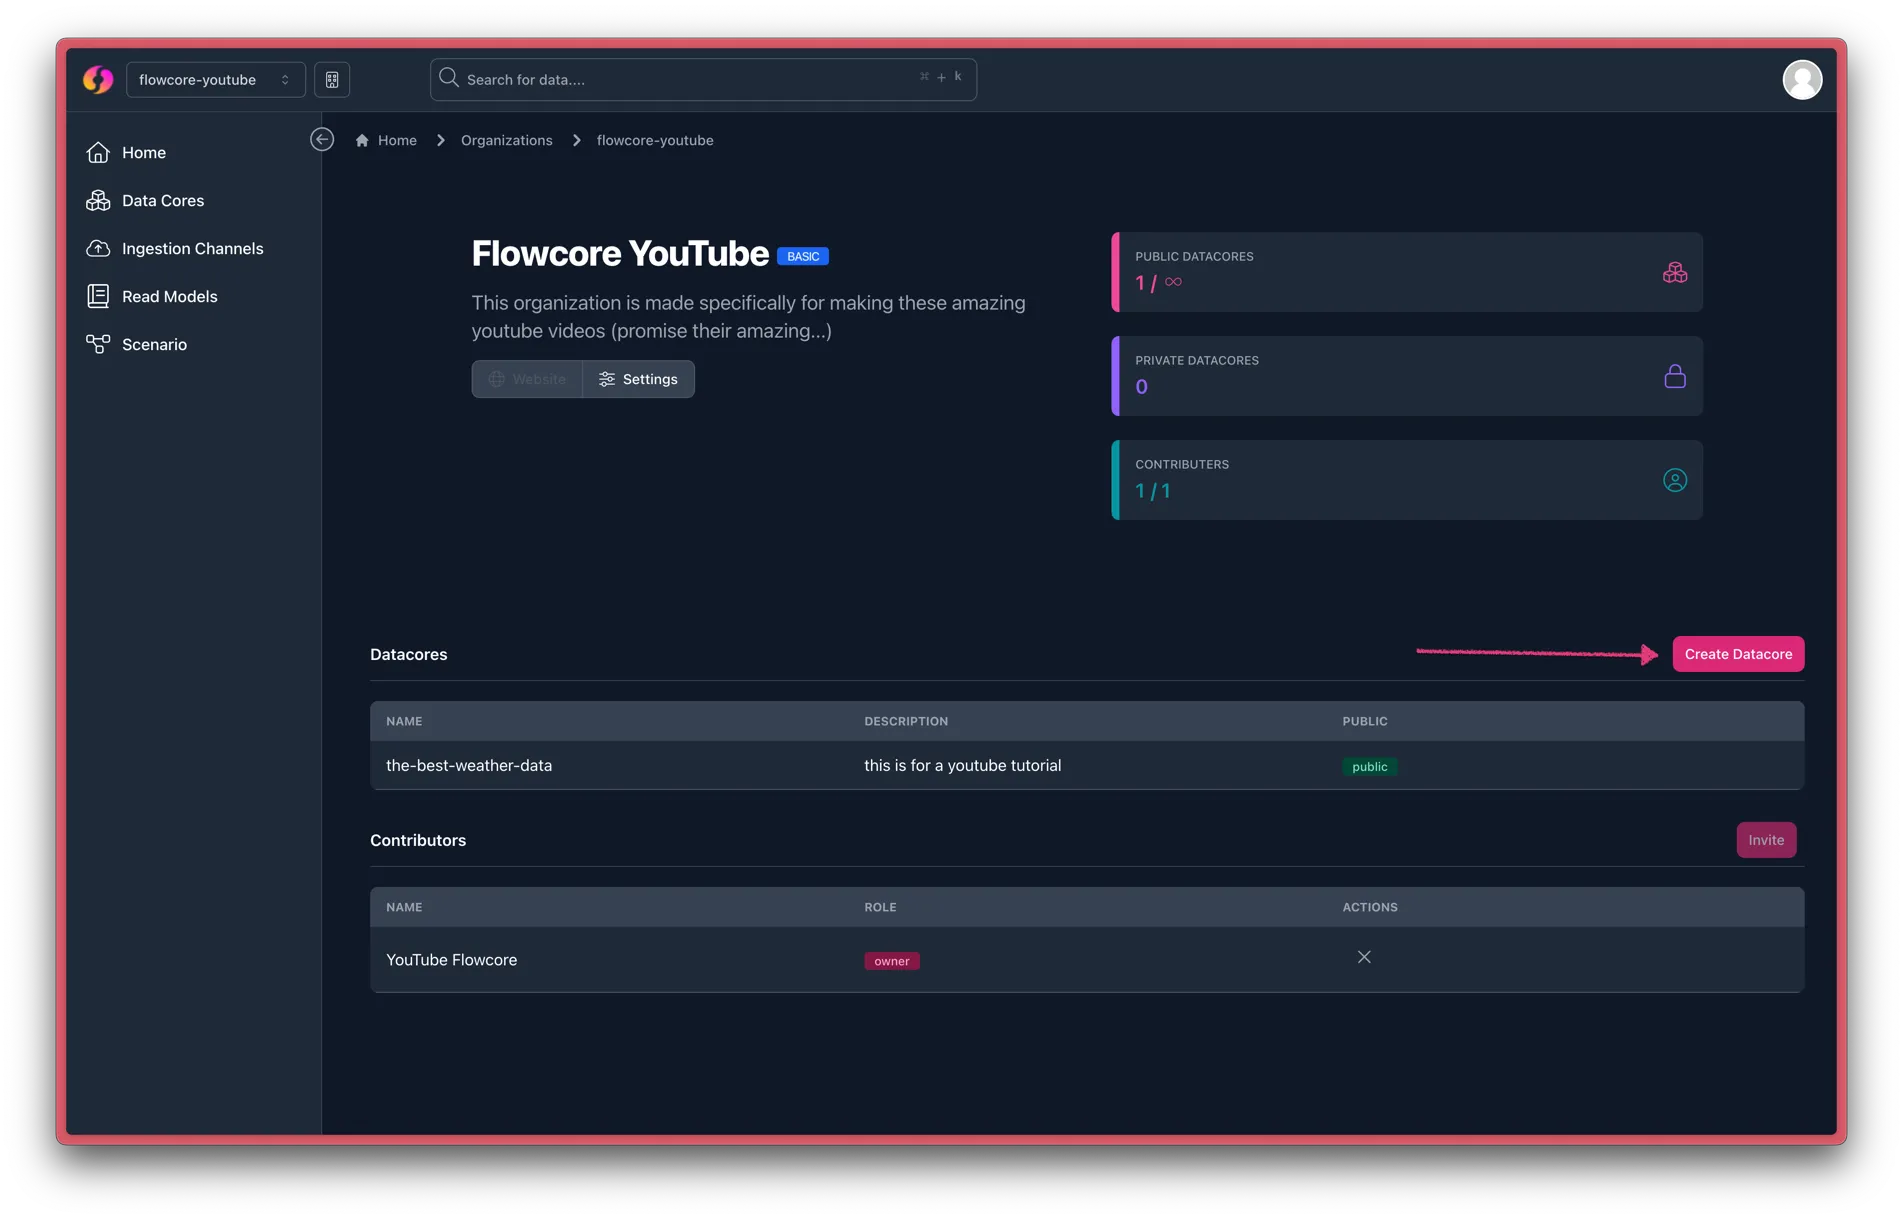Click the ROLE column header
Viewport: 1903px width, 1219px height.
click(880, 907)
